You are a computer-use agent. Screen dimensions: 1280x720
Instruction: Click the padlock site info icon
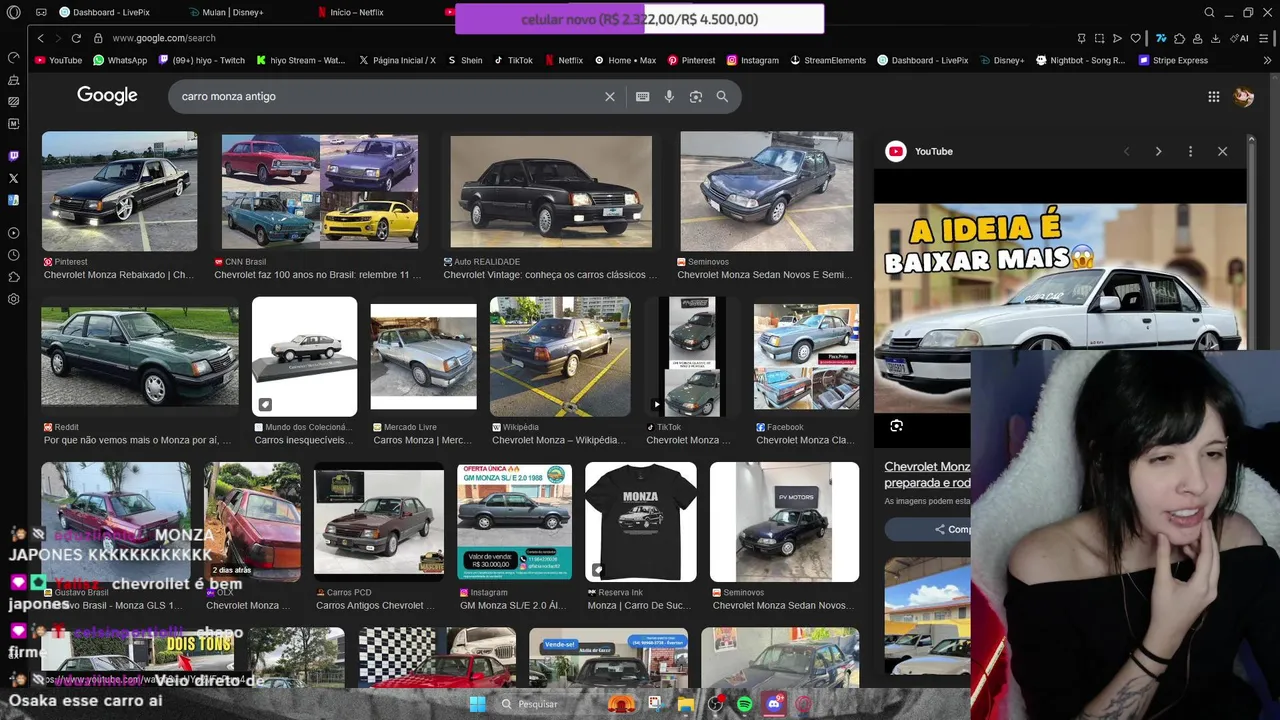(x=98, y=38)
